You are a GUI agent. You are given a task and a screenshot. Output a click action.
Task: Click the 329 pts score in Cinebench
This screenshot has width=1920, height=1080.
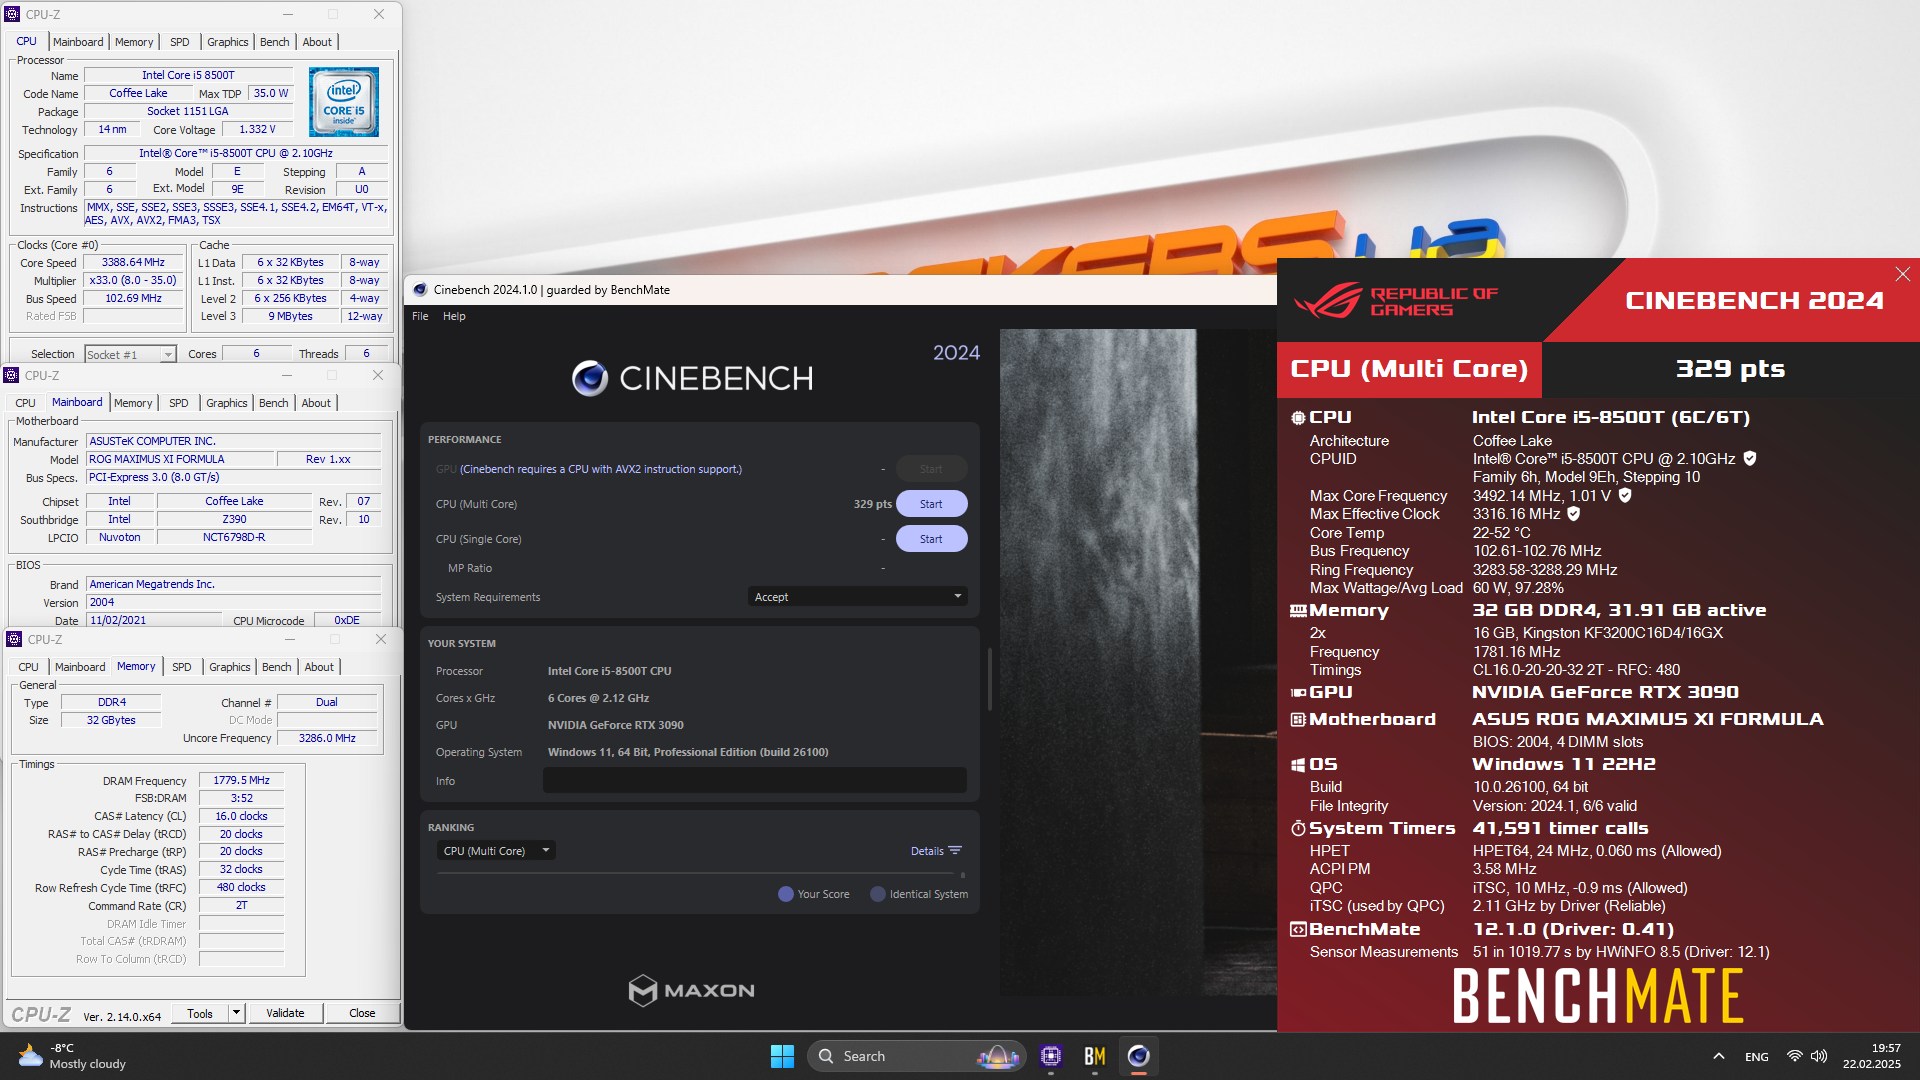[x=872, y=504]
